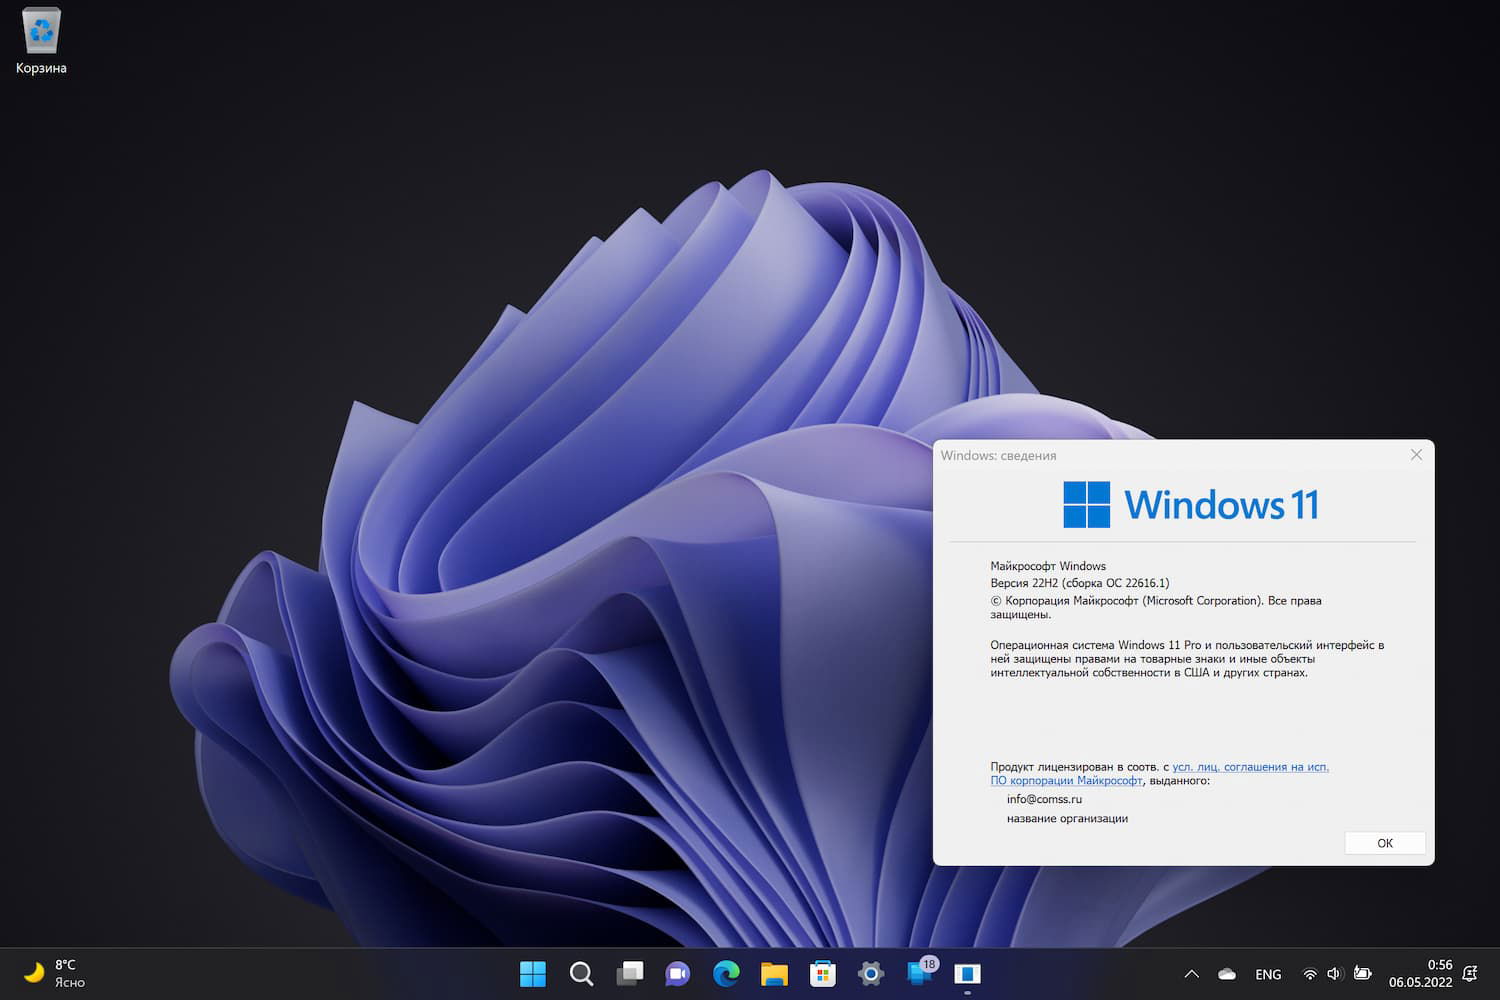
Task: Click the 'название организации' text
Action: tap(1067, 818)
